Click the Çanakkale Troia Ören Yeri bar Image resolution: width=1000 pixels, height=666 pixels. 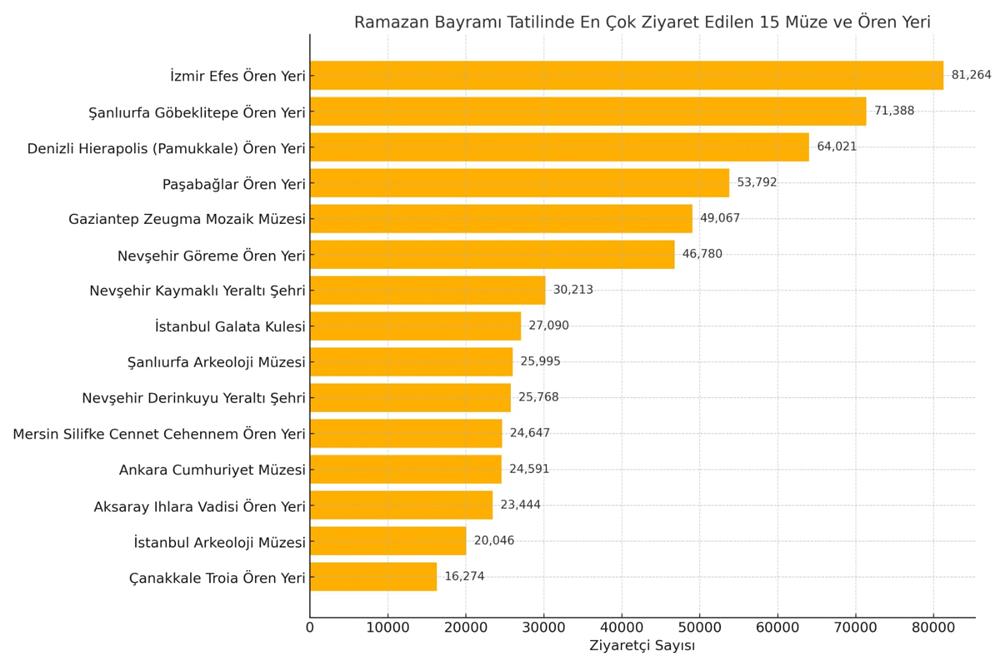373,577
